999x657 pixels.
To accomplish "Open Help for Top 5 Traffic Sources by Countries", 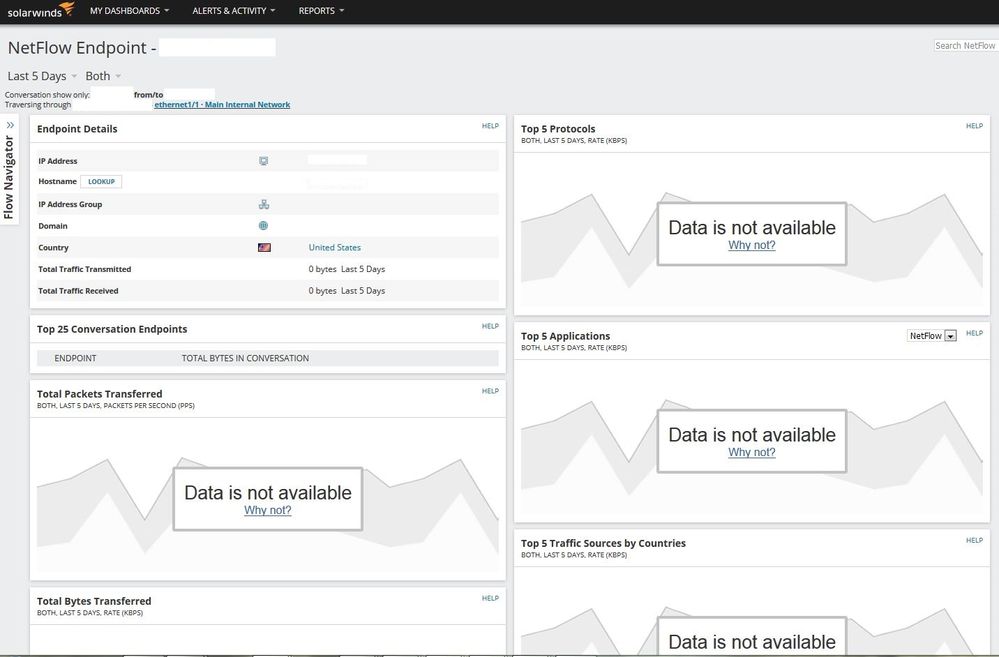I will click(x=974, y=540).
